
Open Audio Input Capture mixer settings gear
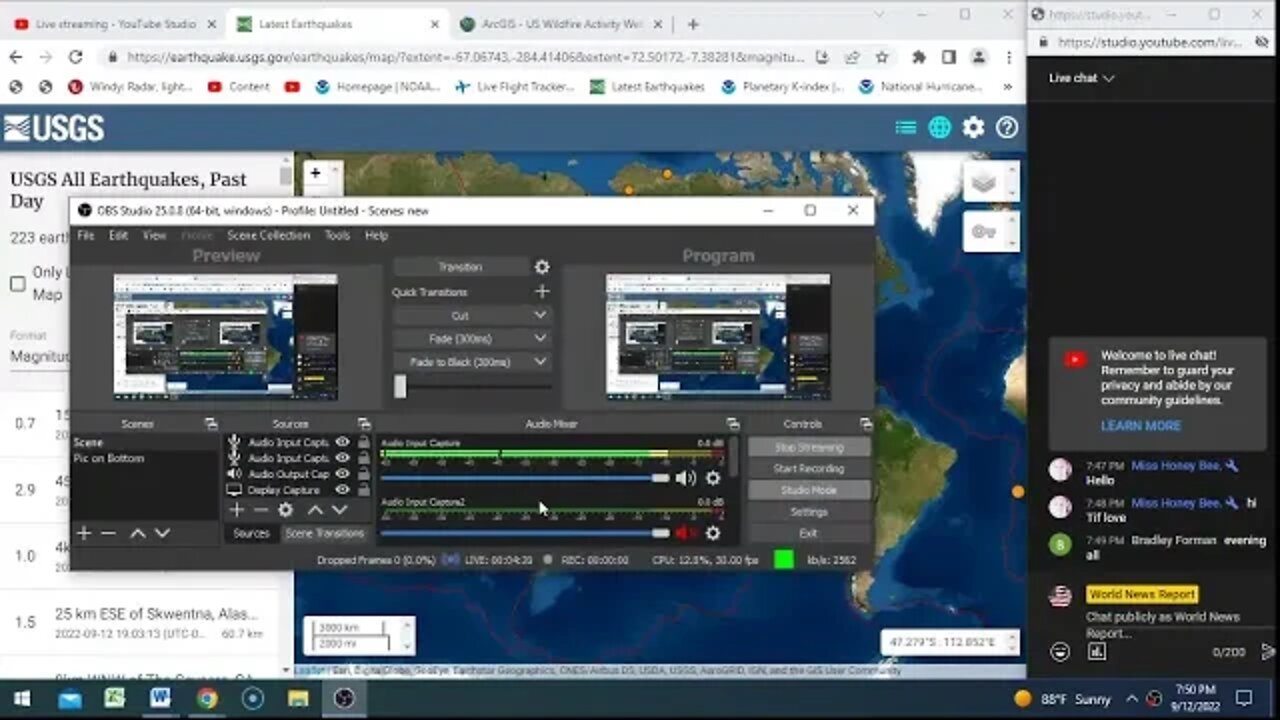712,478
